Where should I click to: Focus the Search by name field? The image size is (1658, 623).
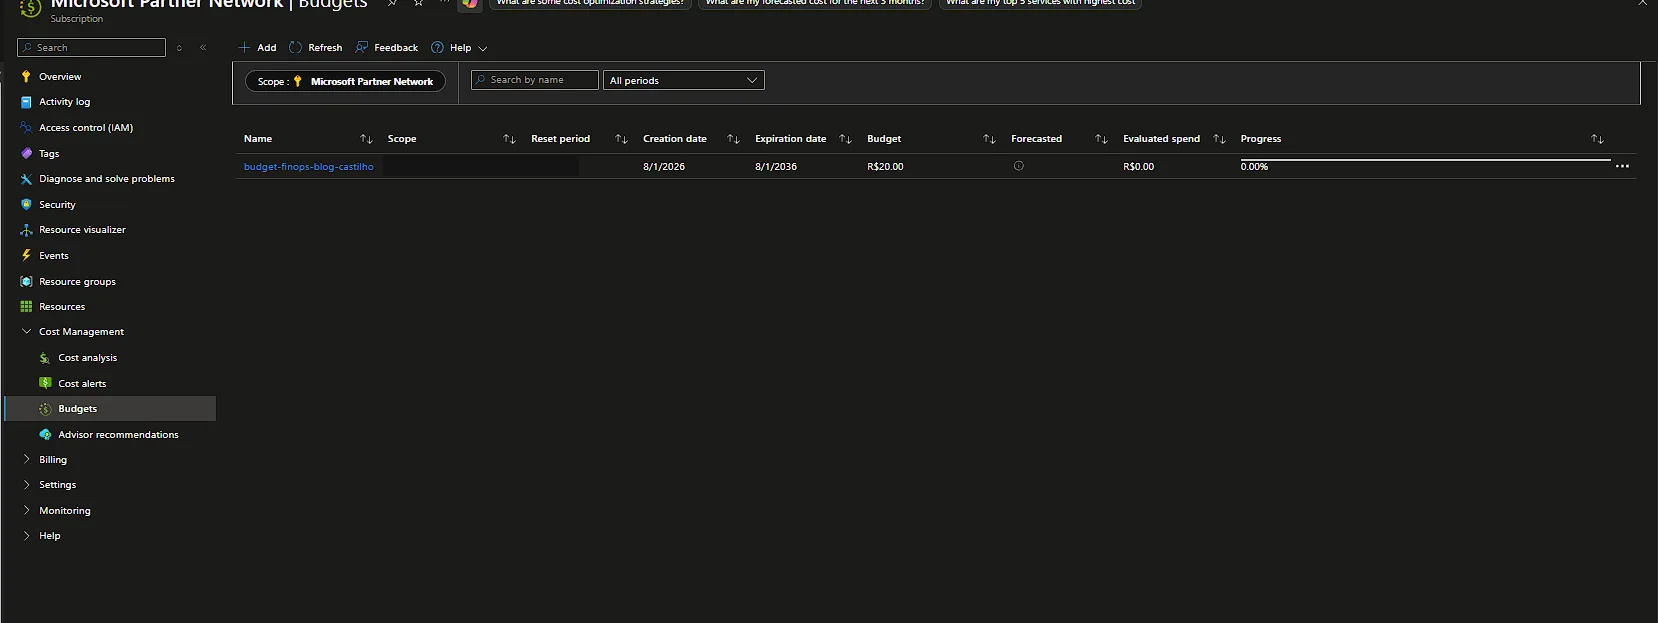click(x=535, y=80)
